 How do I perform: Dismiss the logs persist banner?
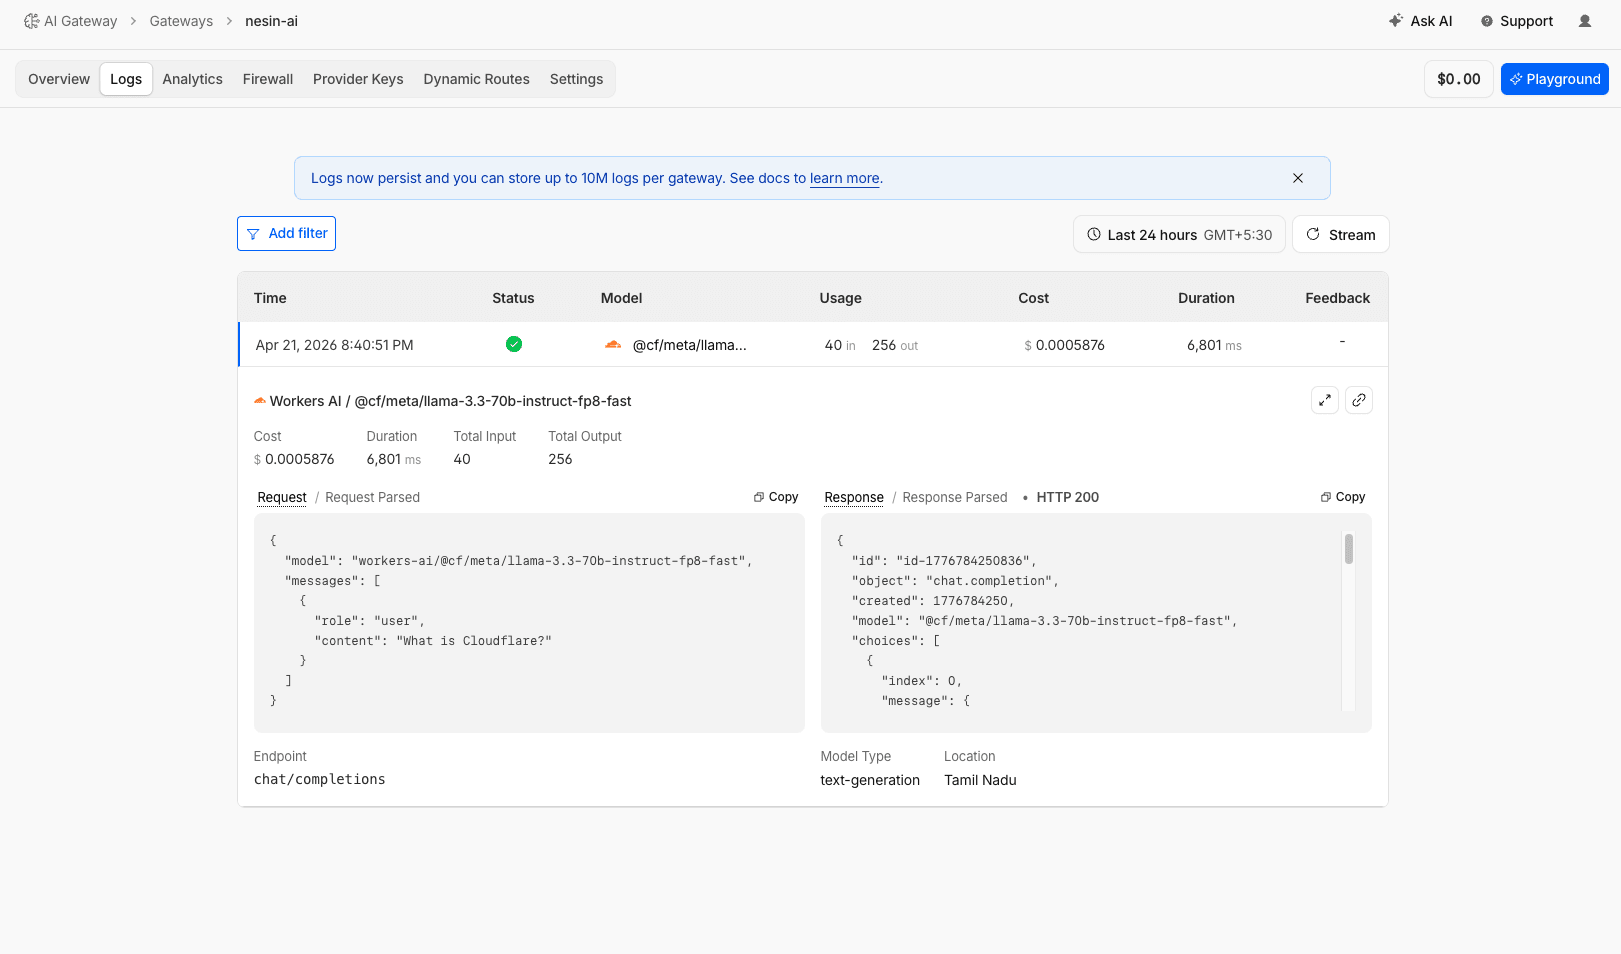pos(1297,178)
